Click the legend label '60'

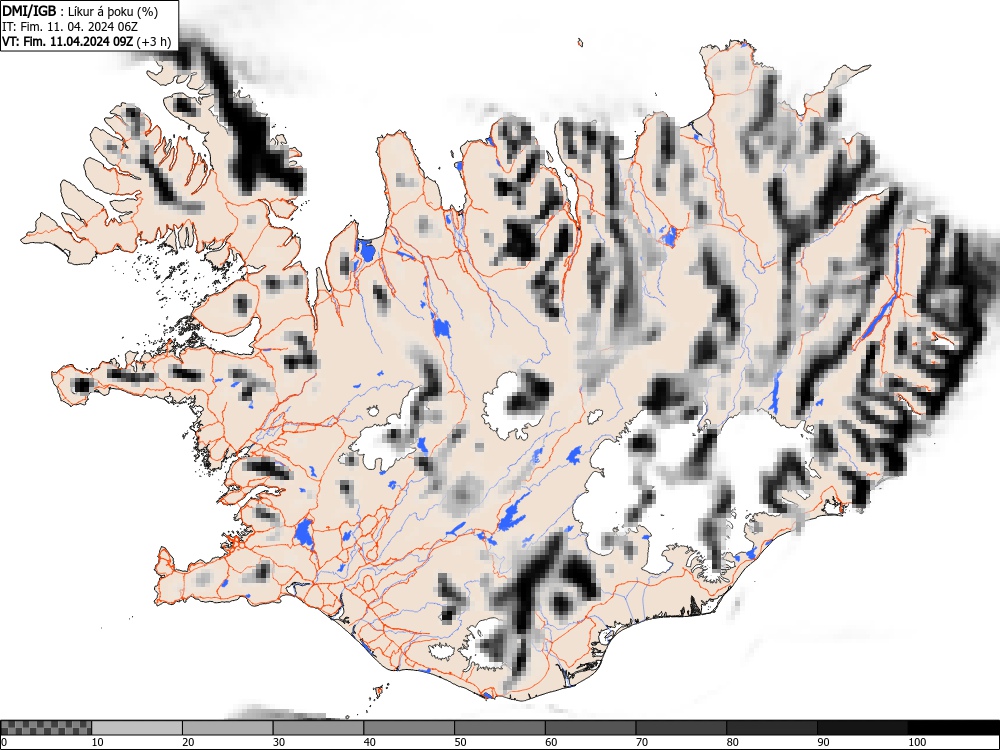pyautogui.click(x=551, y=742)
